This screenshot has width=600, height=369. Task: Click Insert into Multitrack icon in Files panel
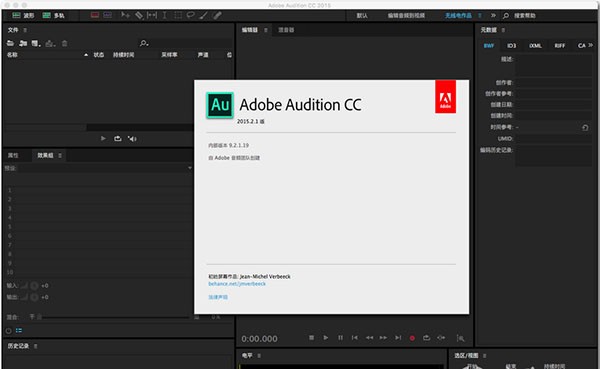tap(50, 44)
